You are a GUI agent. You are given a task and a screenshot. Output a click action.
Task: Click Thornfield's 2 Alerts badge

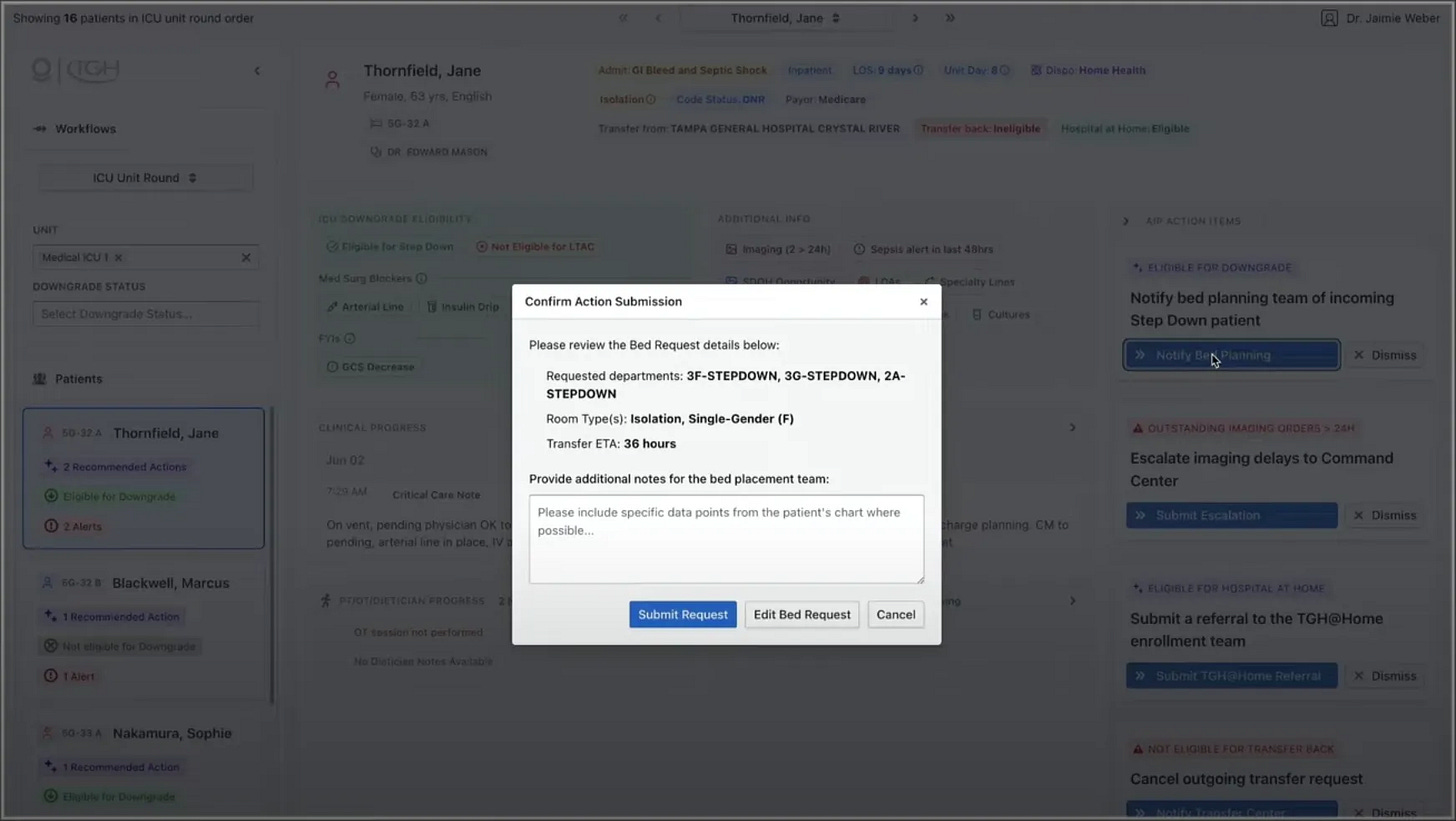pyautogui.click(x=73, y=526)
